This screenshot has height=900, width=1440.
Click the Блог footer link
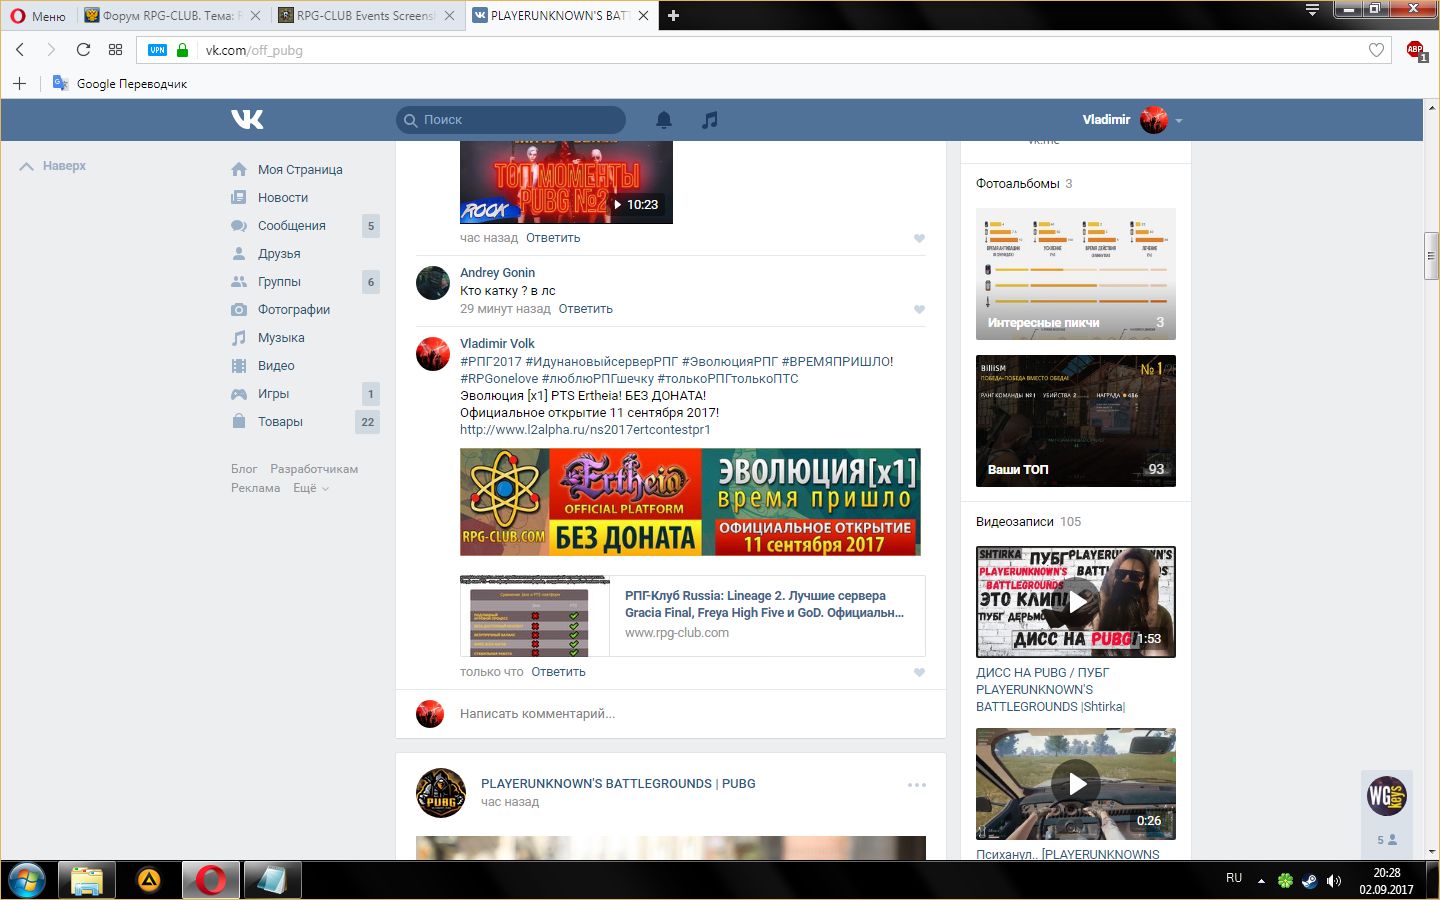tap(244, 468)
